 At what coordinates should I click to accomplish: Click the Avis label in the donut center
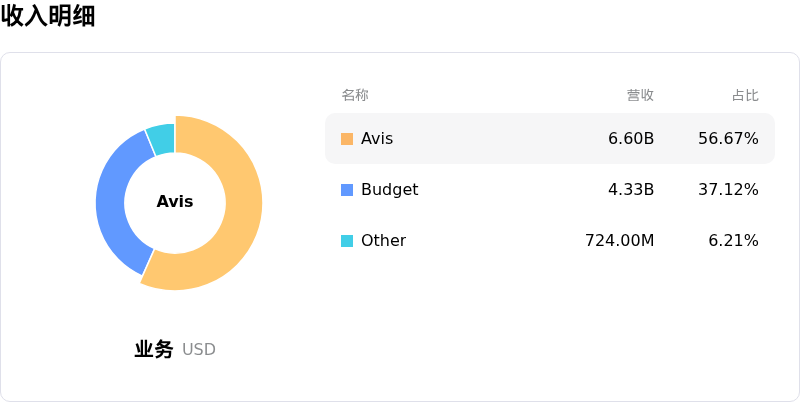pyautogui.click(x=175, y=202)
